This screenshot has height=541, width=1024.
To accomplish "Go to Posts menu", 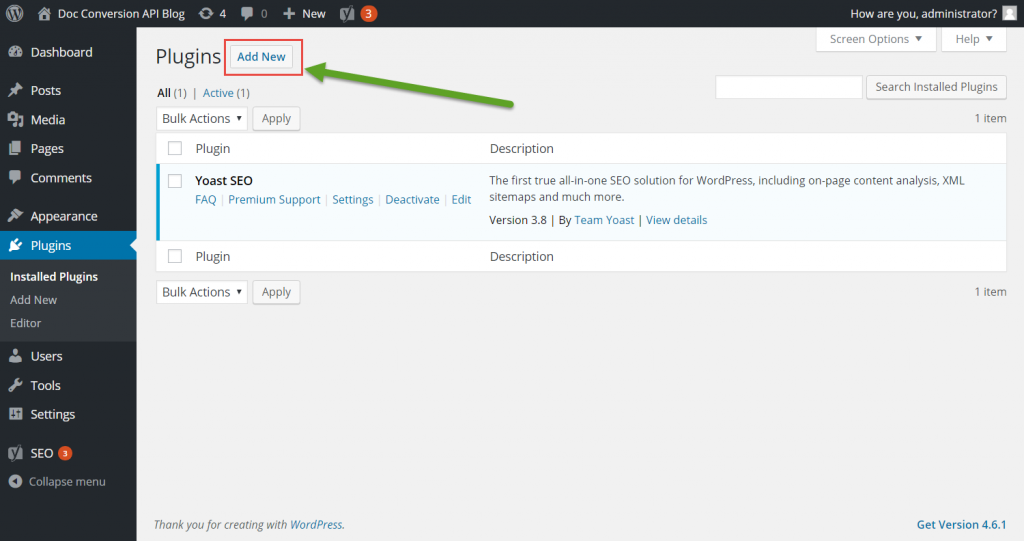I will 46,90.
